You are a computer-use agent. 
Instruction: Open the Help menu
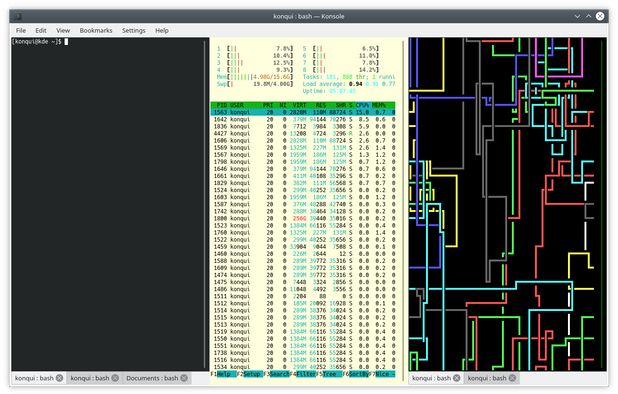(x=162, y=30)
